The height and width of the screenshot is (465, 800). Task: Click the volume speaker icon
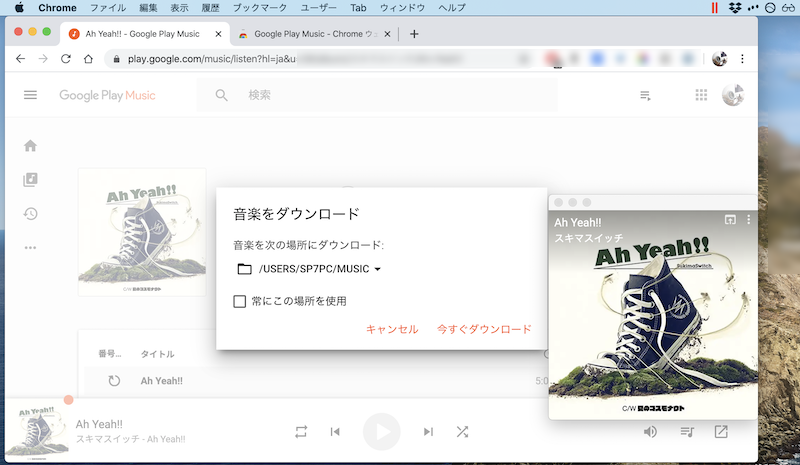tap(650, 431)
